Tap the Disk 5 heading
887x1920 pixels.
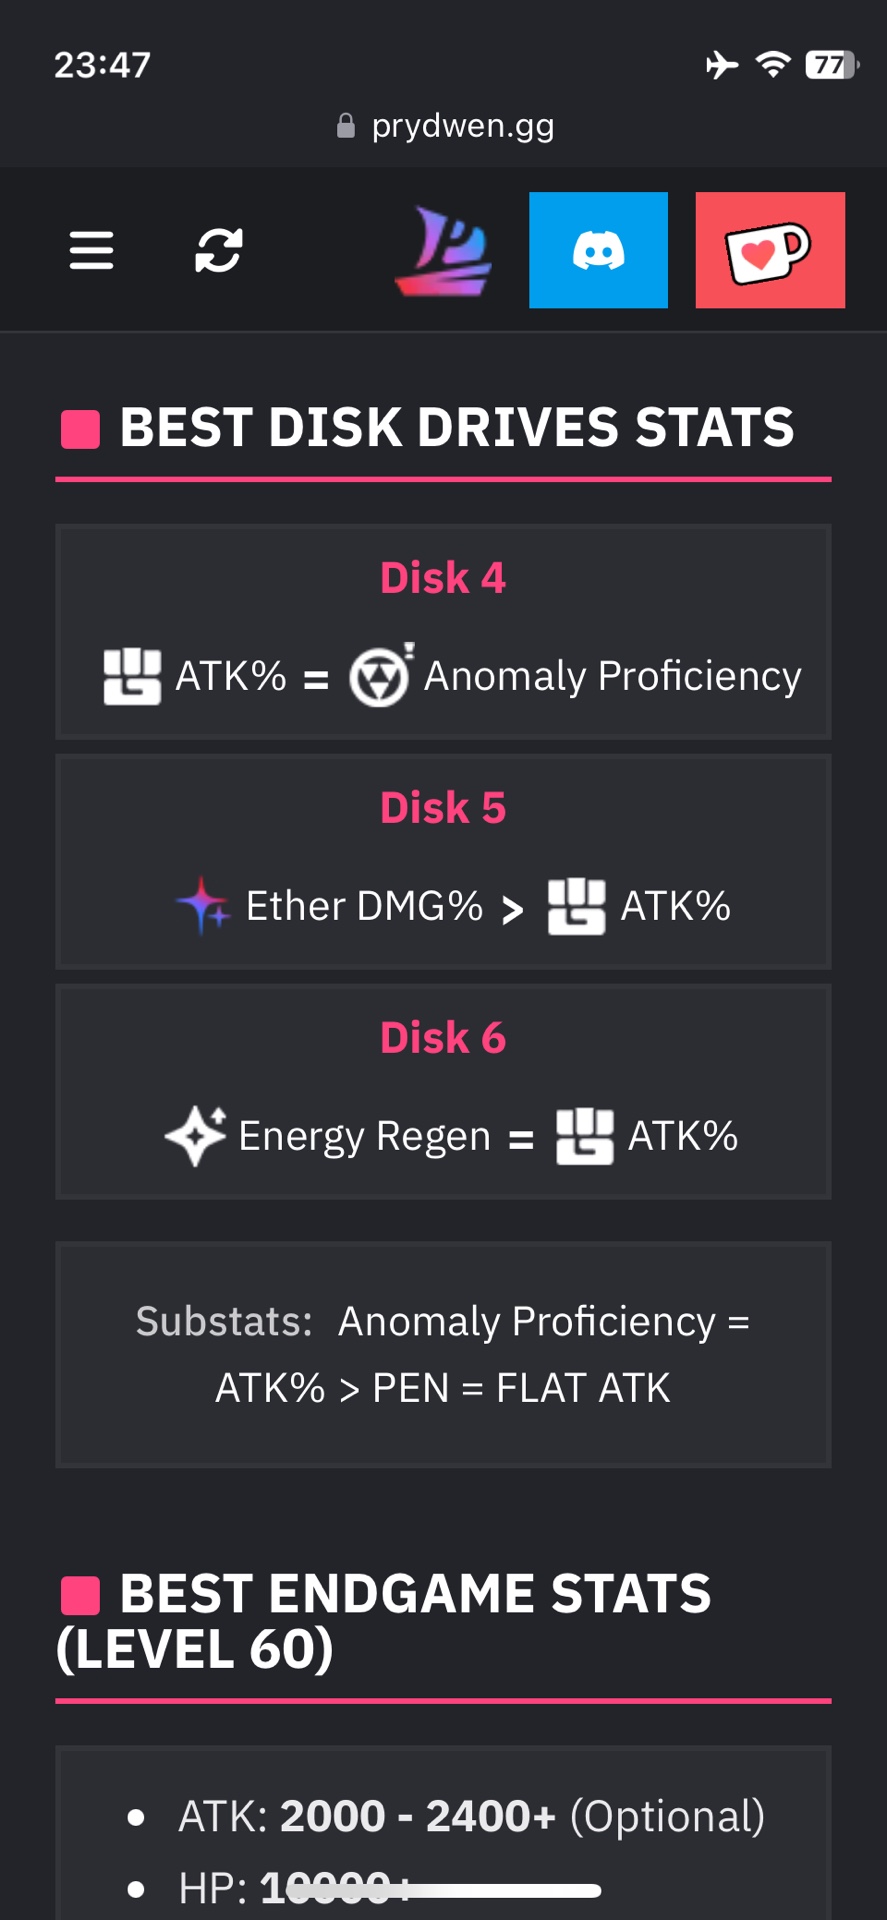point(443,808)
